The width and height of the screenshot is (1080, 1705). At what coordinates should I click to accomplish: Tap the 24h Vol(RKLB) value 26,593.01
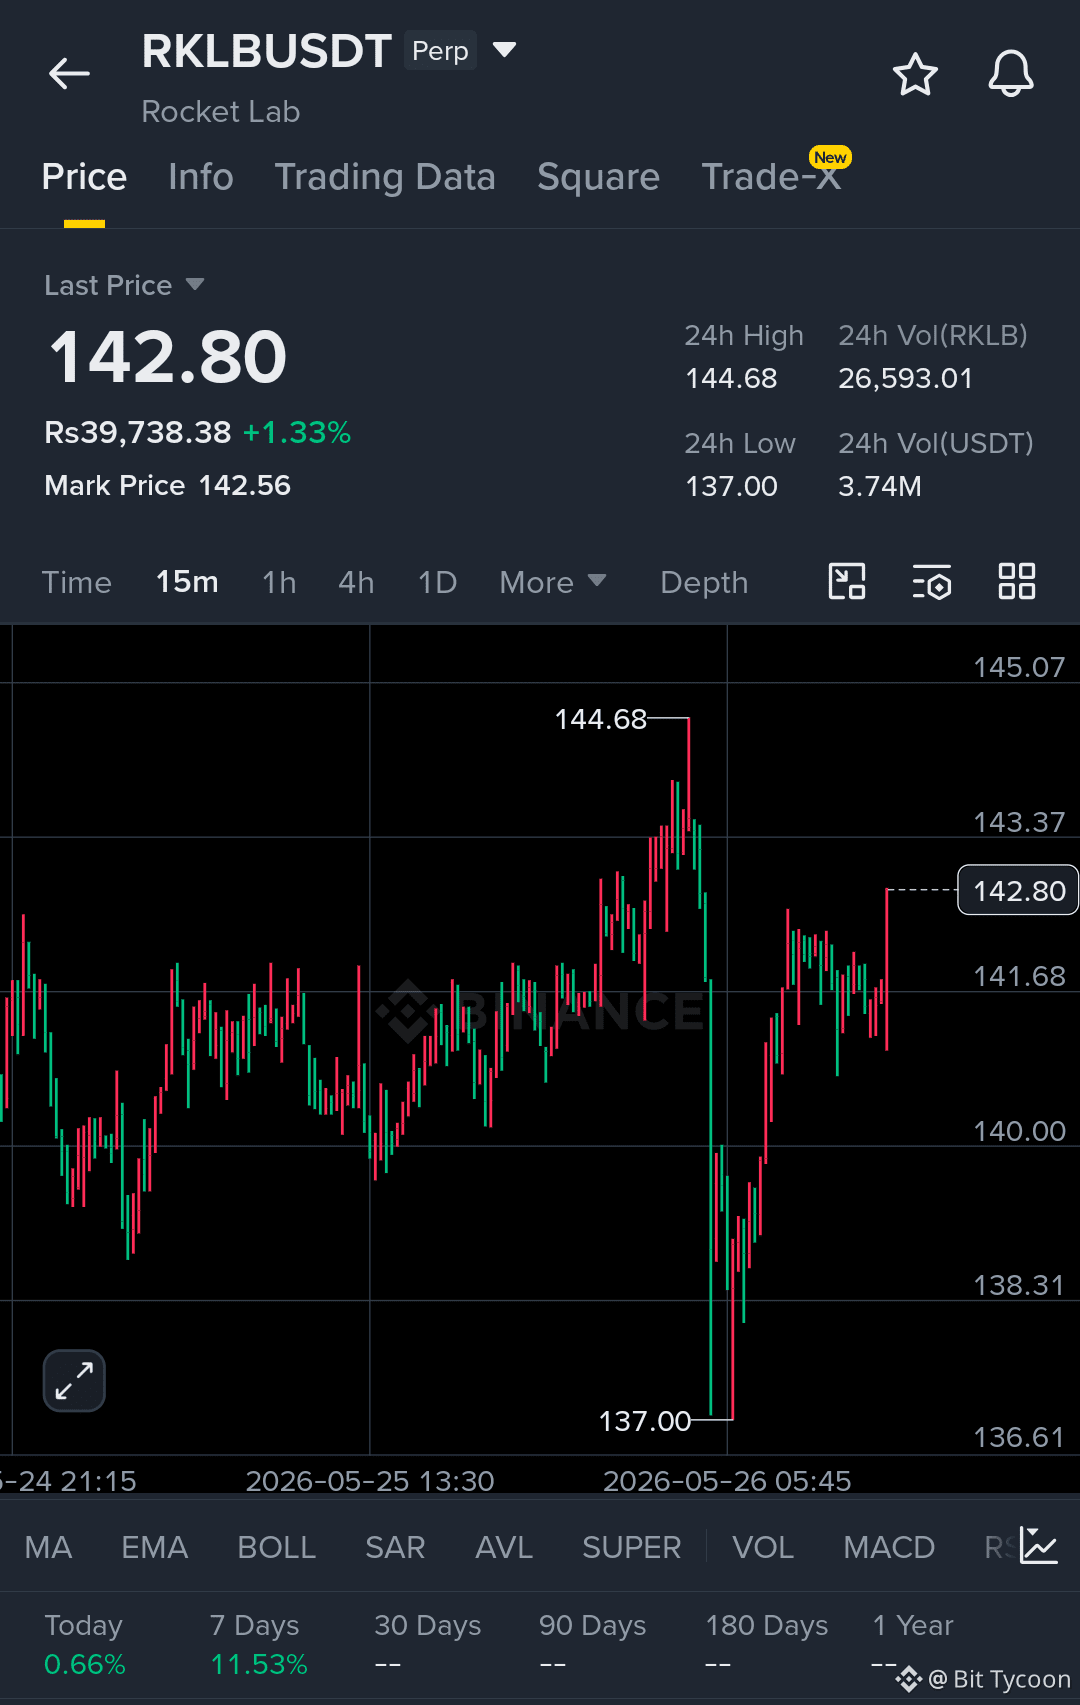tap(905, 378)
